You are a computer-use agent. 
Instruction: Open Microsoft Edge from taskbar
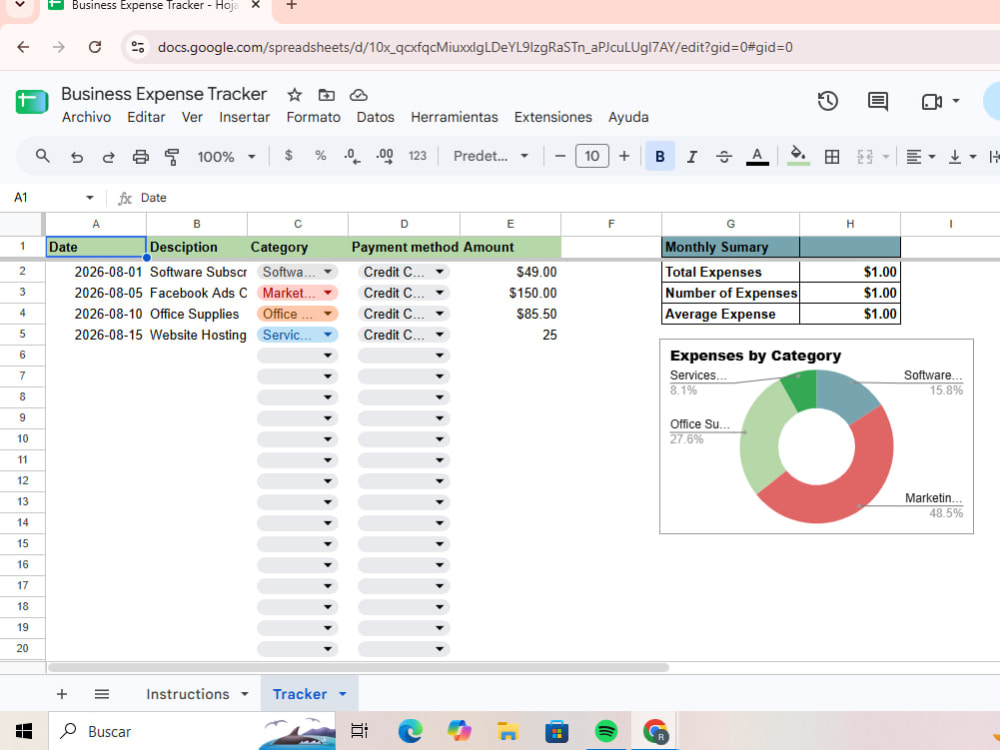click(410, 731)
